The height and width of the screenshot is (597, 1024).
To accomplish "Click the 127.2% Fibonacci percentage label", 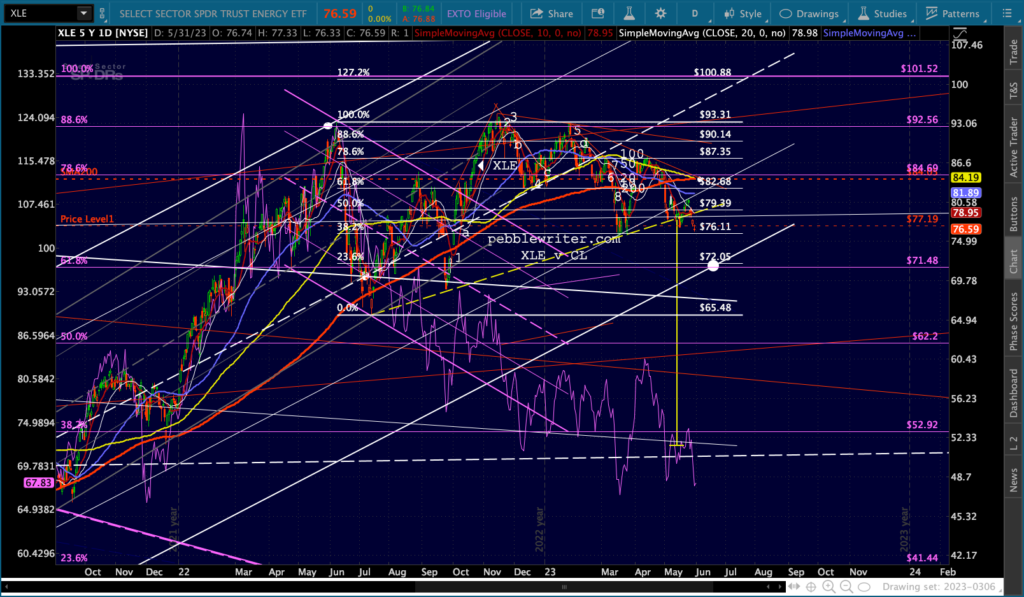I will (x=353, y=73).
